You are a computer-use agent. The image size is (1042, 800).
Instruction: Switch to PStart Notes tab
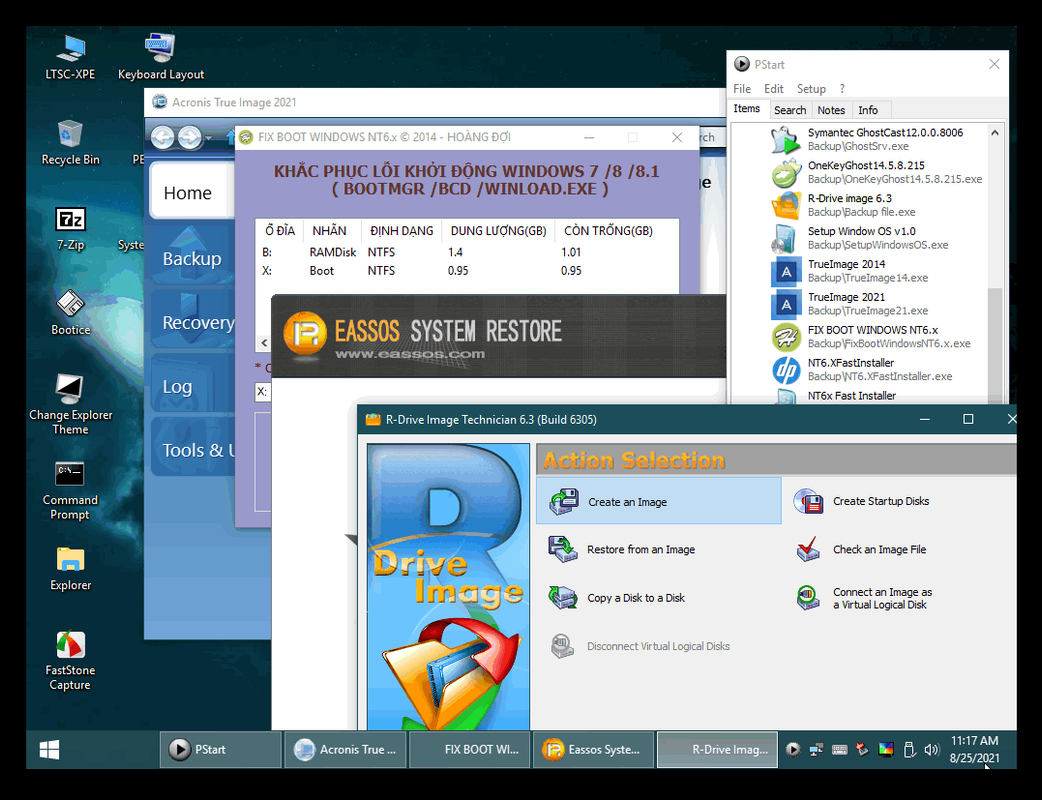click(x=831, y=110)
